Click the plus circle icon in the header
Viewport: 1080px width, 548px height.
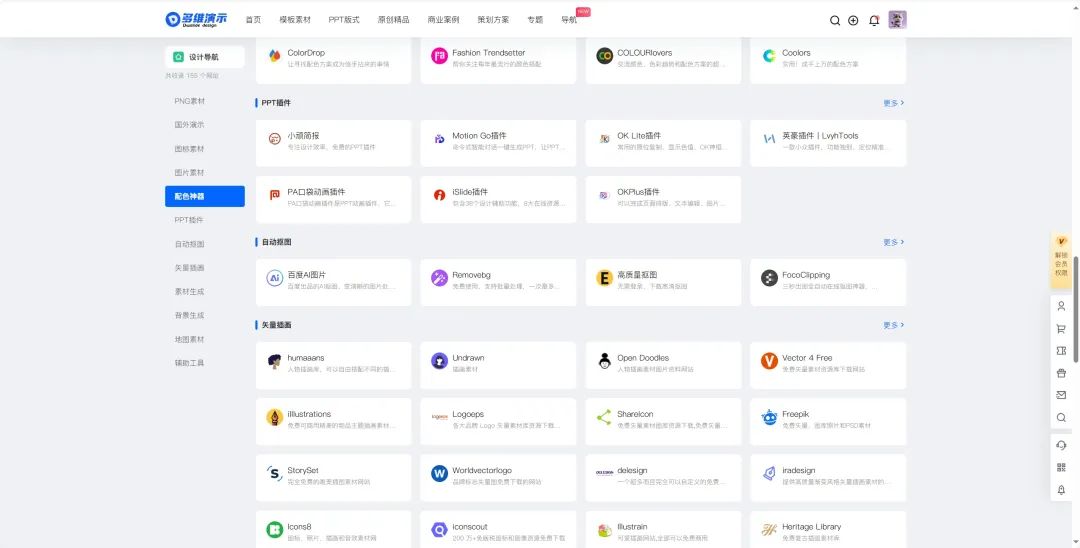[853, 20]
